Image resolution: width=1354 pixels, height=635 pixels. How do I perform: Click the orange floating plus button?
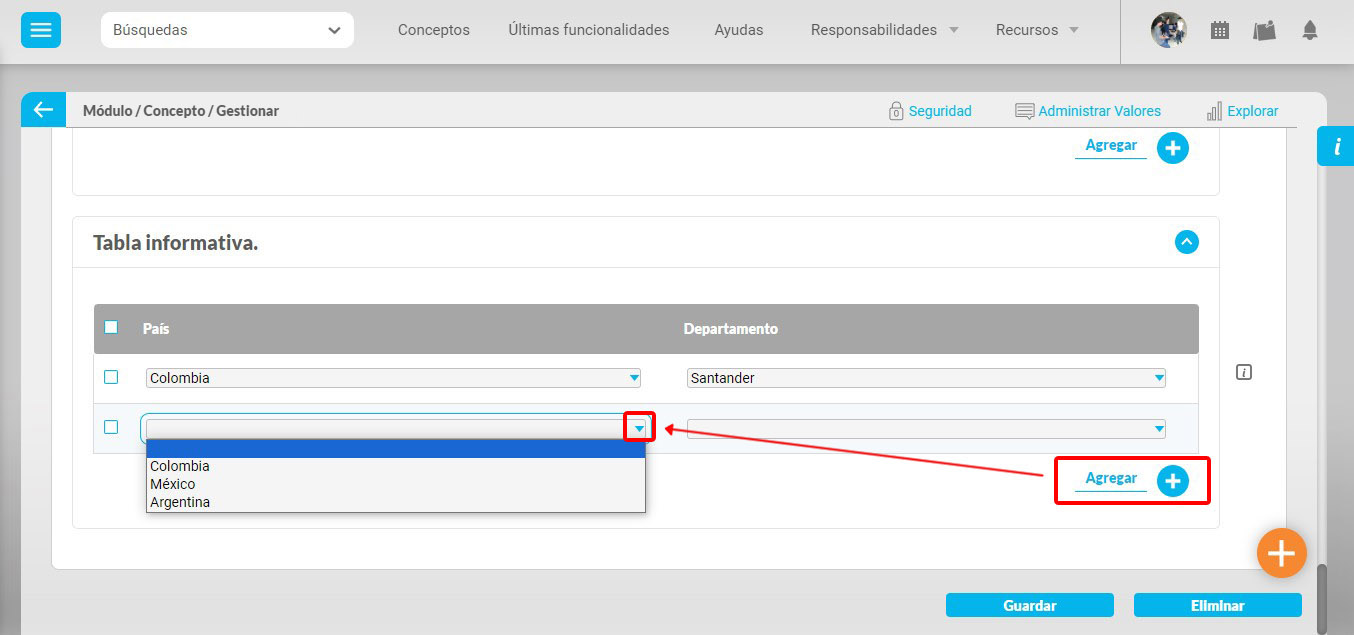(1281, 553)
